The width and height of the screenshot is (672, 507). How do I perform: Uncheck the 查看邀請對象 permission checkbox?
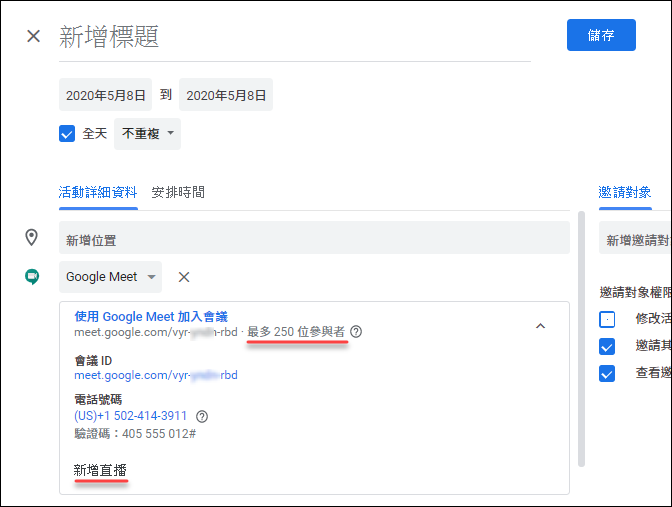click(607, 373)
